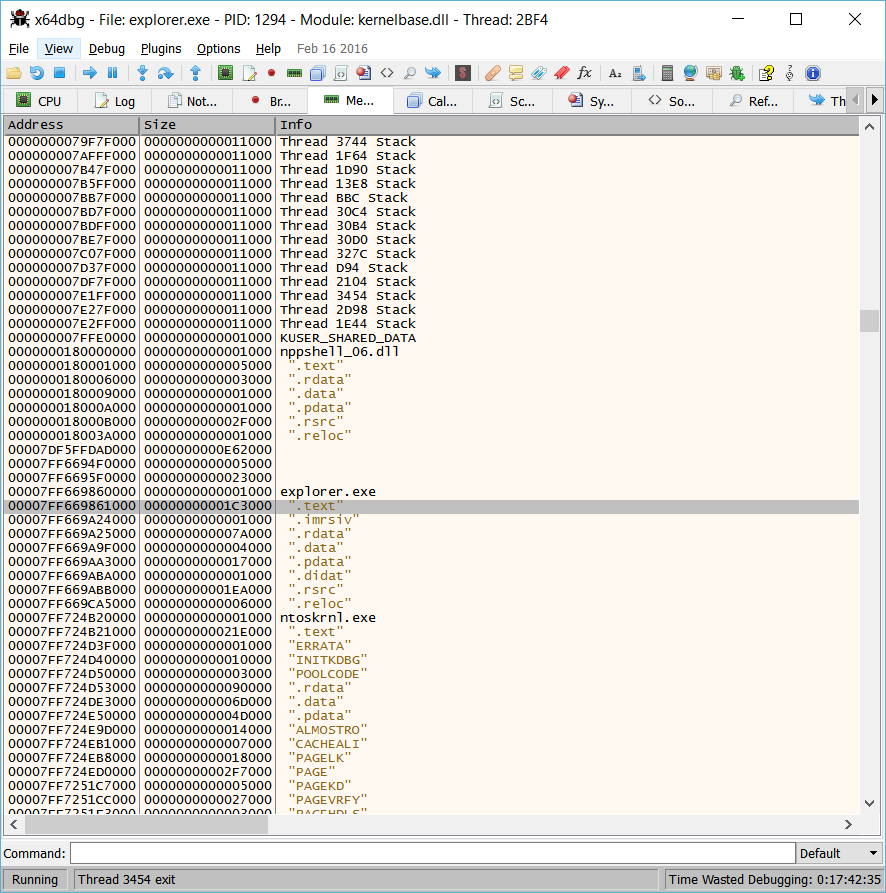Viewport: 886px width, 893px height.
Task: Open the Strings 'A' search icon
Action: [615, 73]
